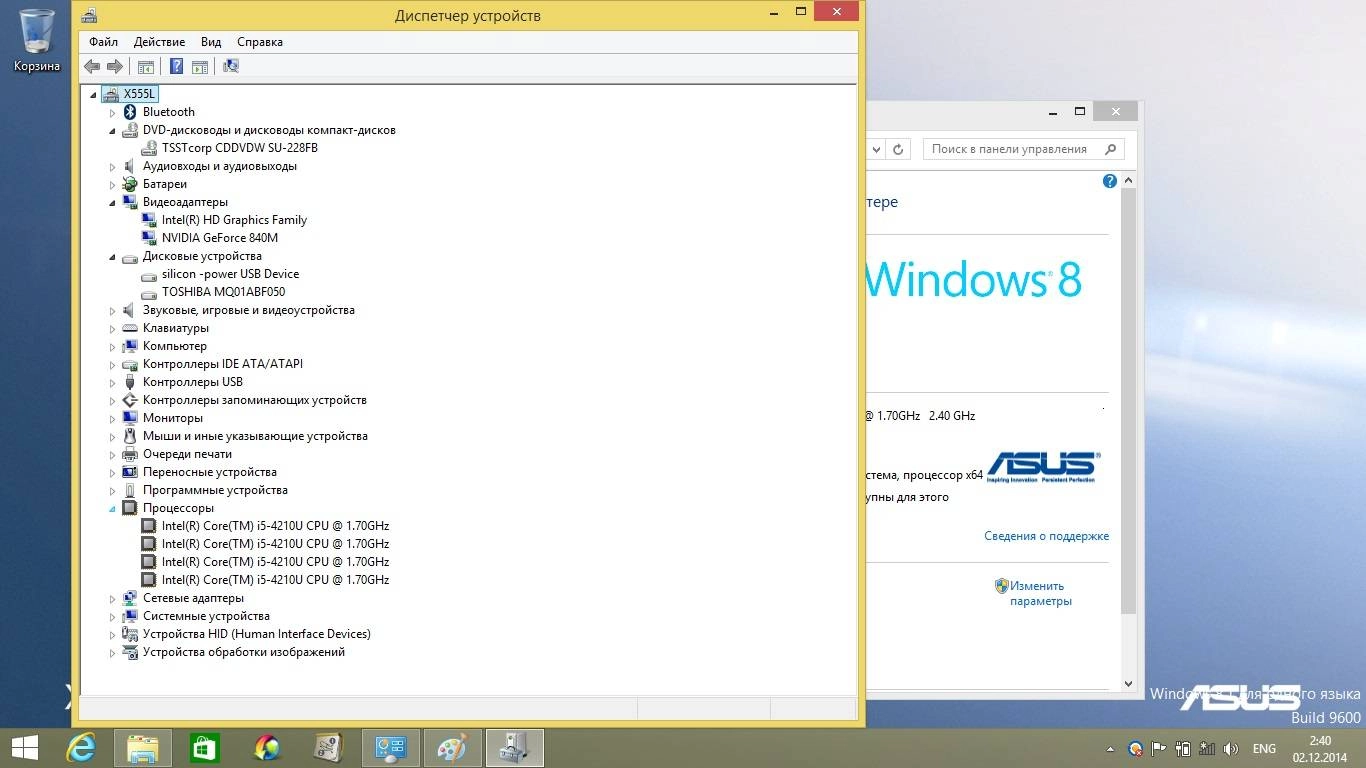Click ENG language indicator in taskbar
This screenshot has height=768, width=1366.
tap(1264, 749)
